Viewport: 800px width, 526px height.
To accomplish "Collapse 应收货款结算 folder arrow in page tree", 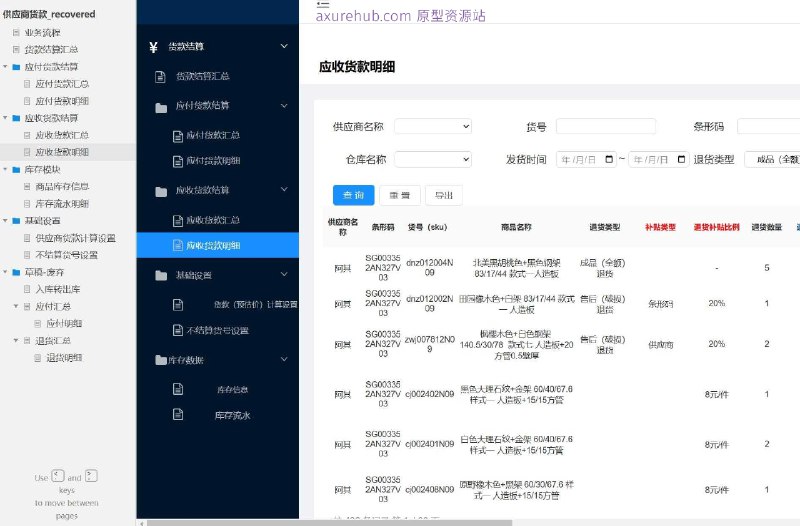I will (x=5, y=118).
